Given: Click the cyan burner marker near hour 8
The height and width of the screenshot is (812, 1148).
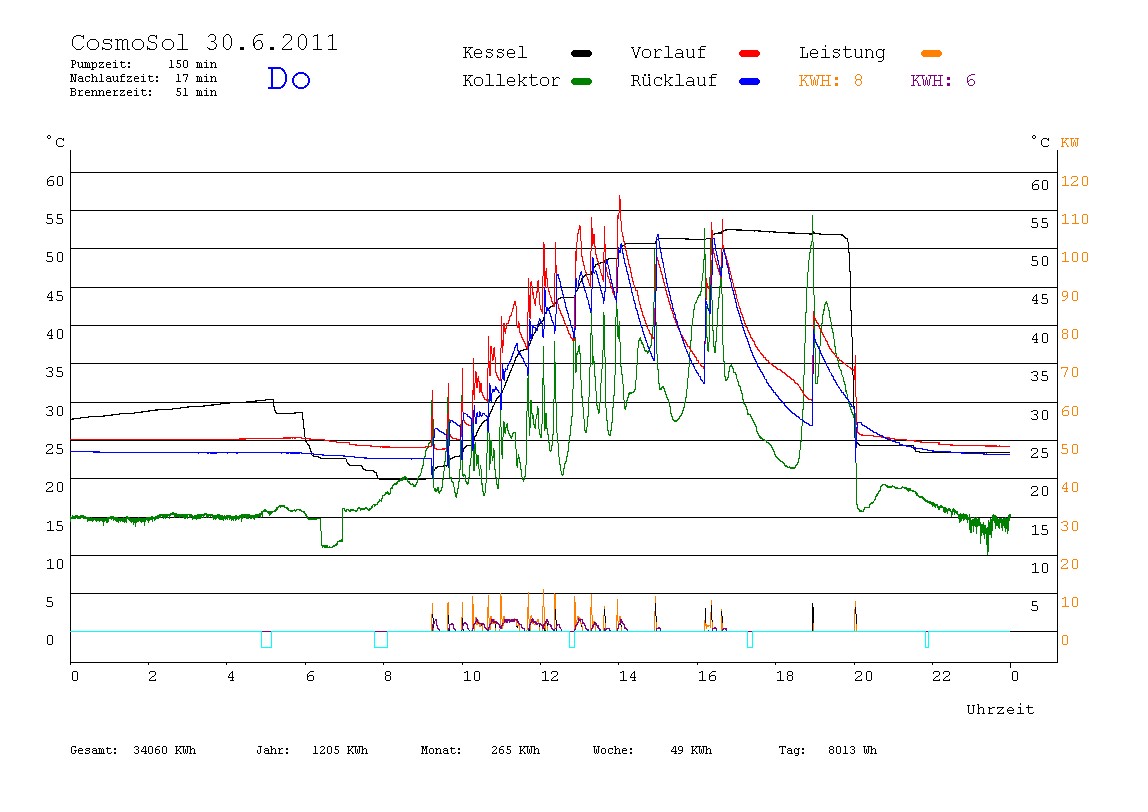Looking at the screenshot, I should tap(381, 639).
